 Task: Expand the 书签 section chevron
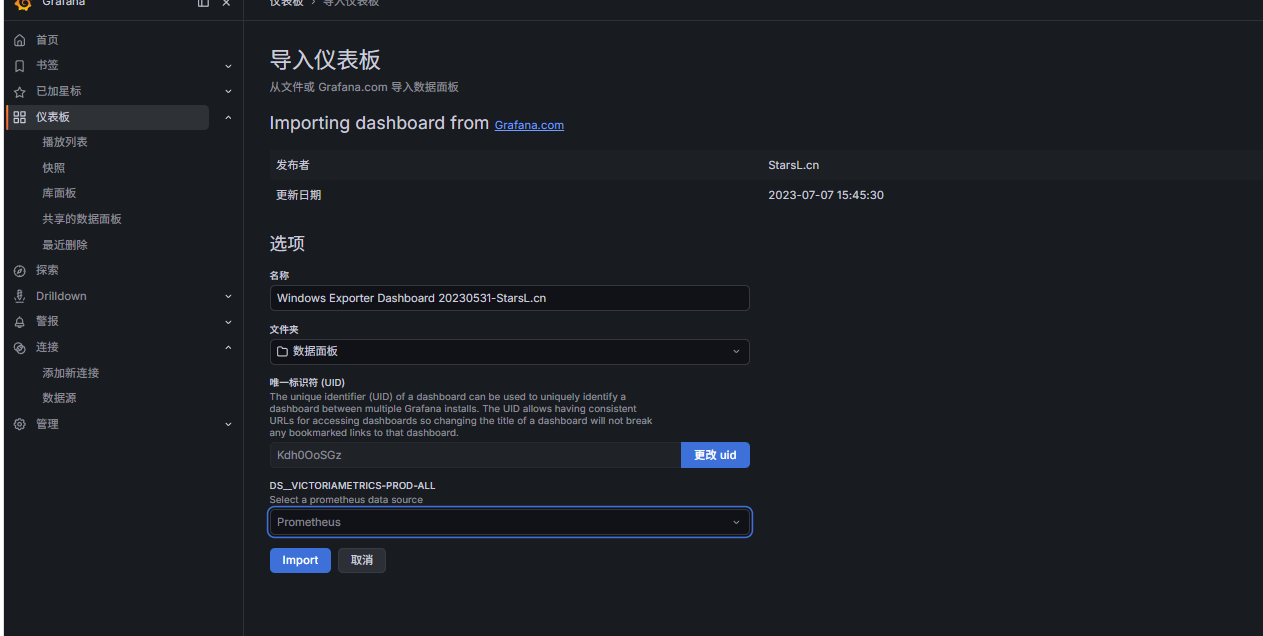228,66
